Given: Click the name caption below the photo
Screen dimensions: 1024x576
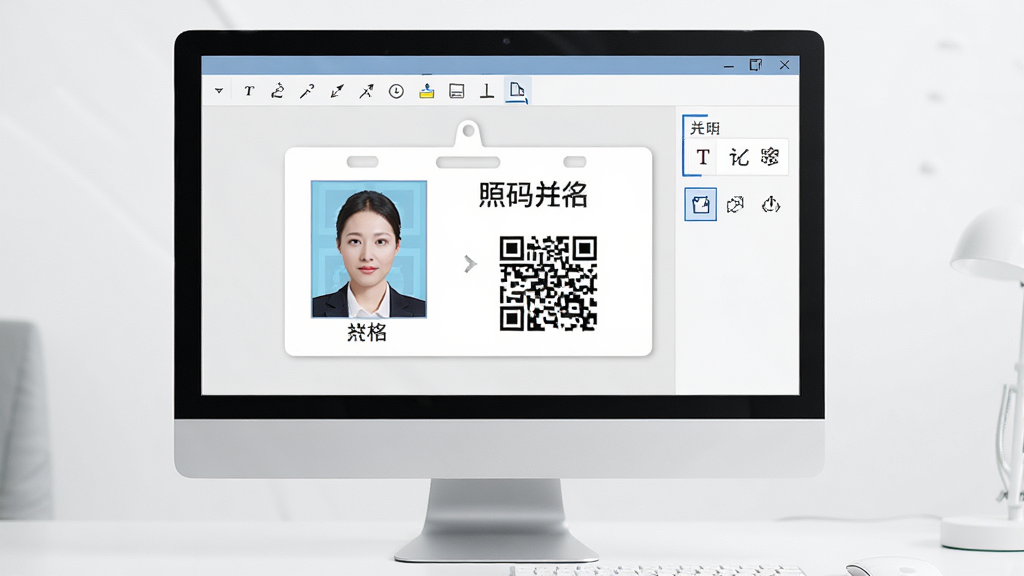Looking at the screenshot, I should (x=367, y=332).
